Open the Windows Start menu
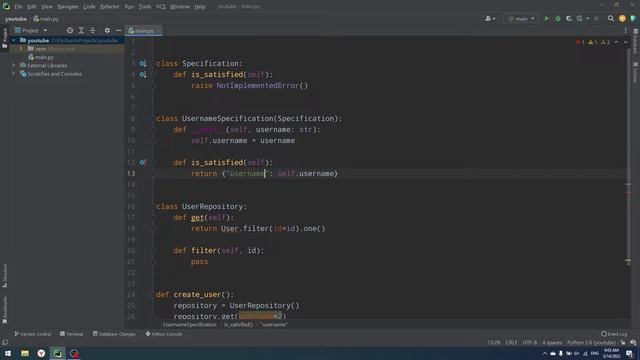 pos(8,353)
